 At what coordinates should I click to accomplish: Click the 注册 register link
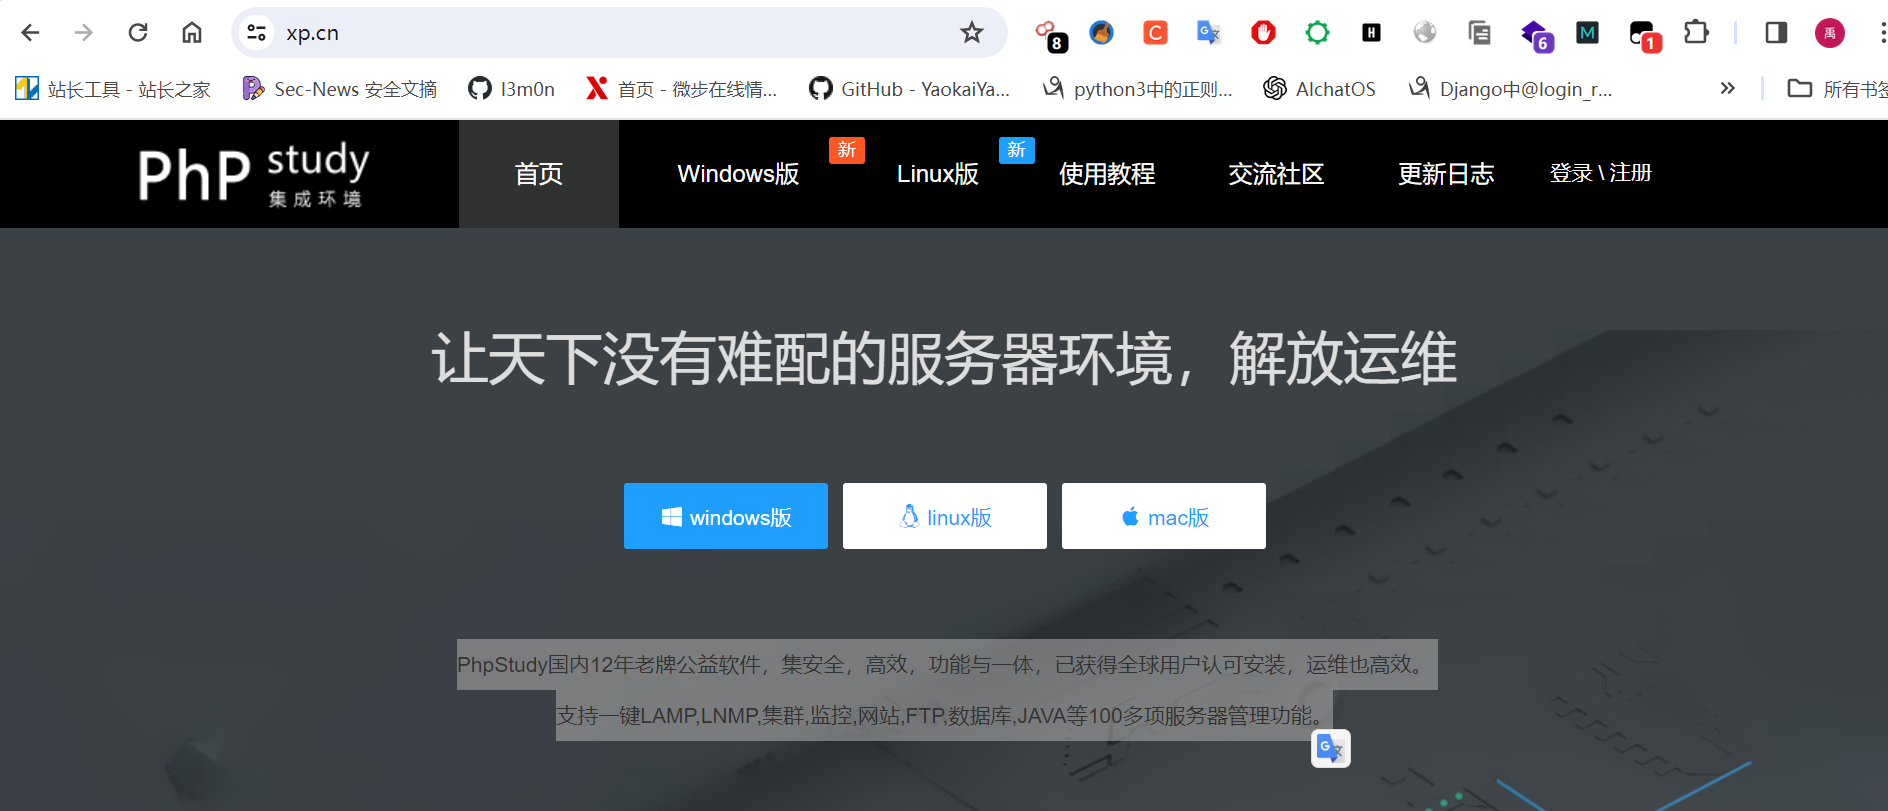[1631, 173]
